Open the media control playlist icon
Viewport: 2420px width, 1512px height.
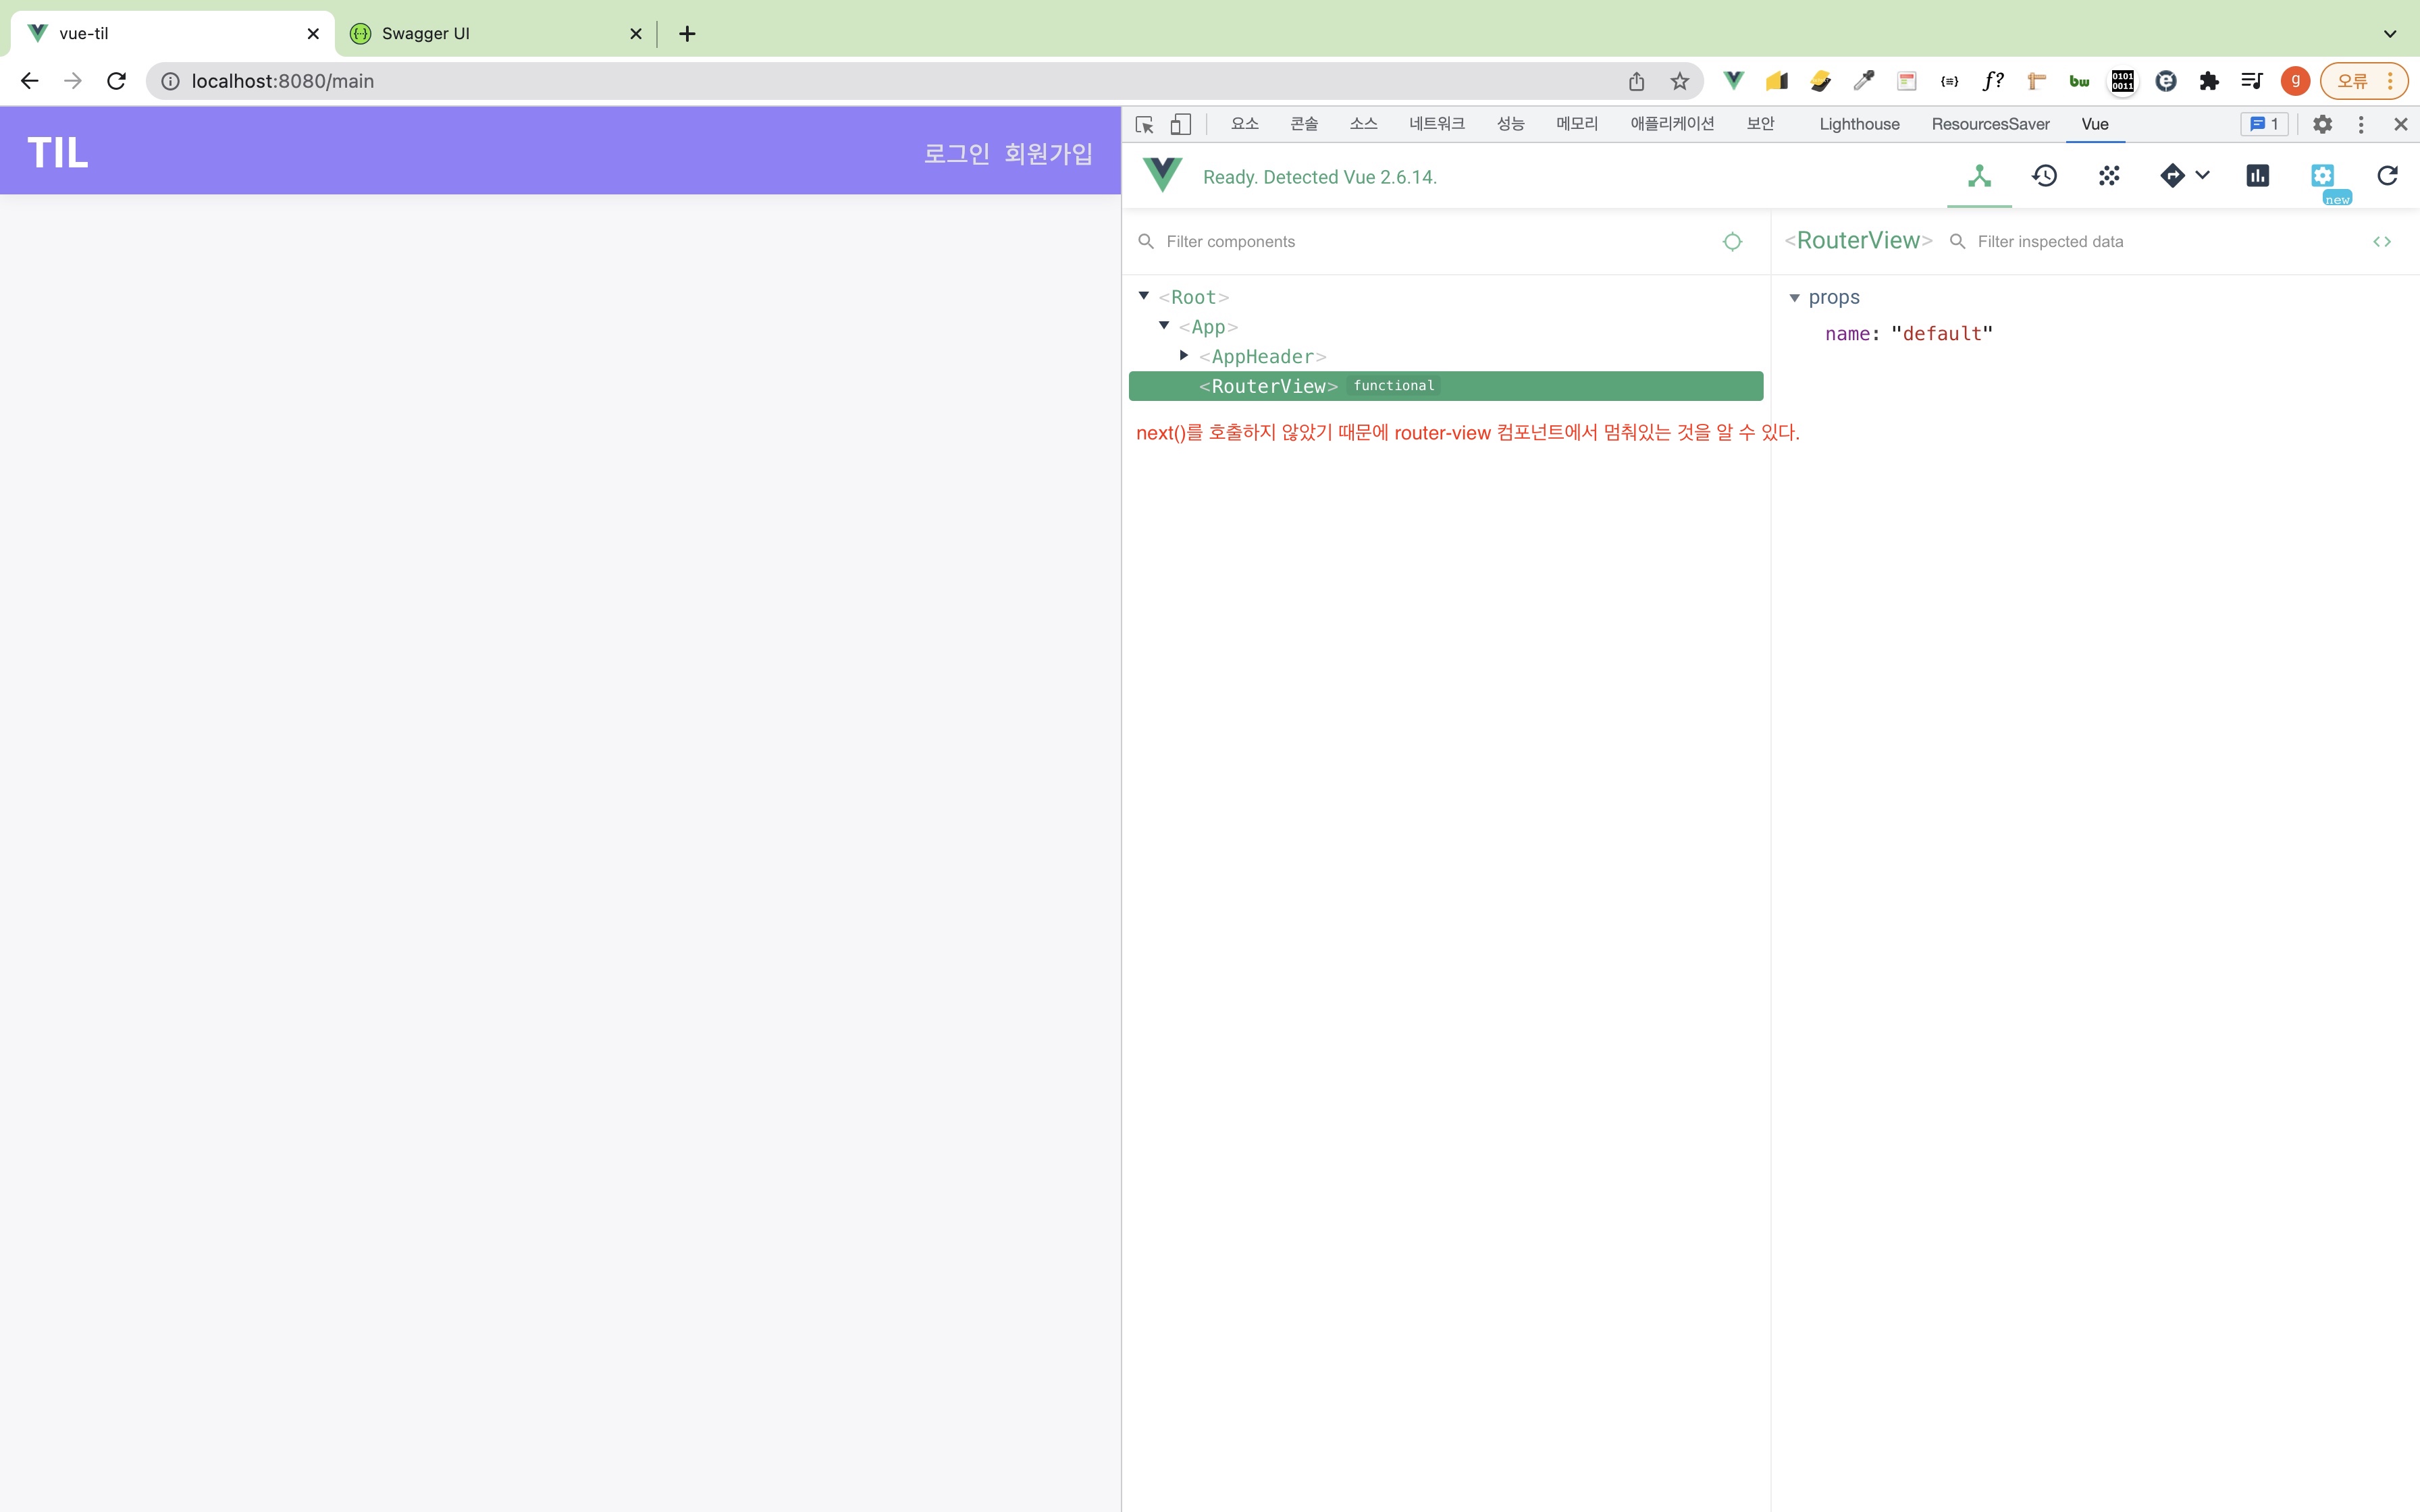(2252, 81)
